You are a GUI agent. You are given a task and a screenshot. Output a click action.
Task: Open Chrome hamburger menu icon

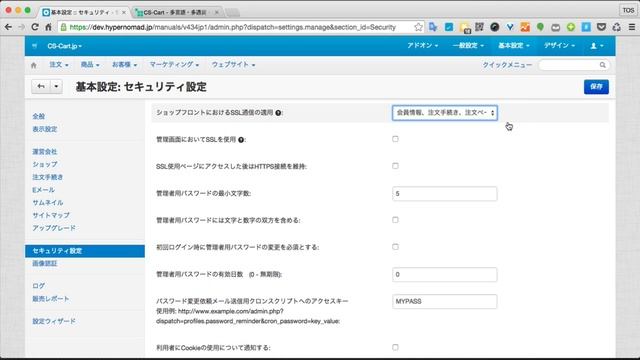(631, 27)
